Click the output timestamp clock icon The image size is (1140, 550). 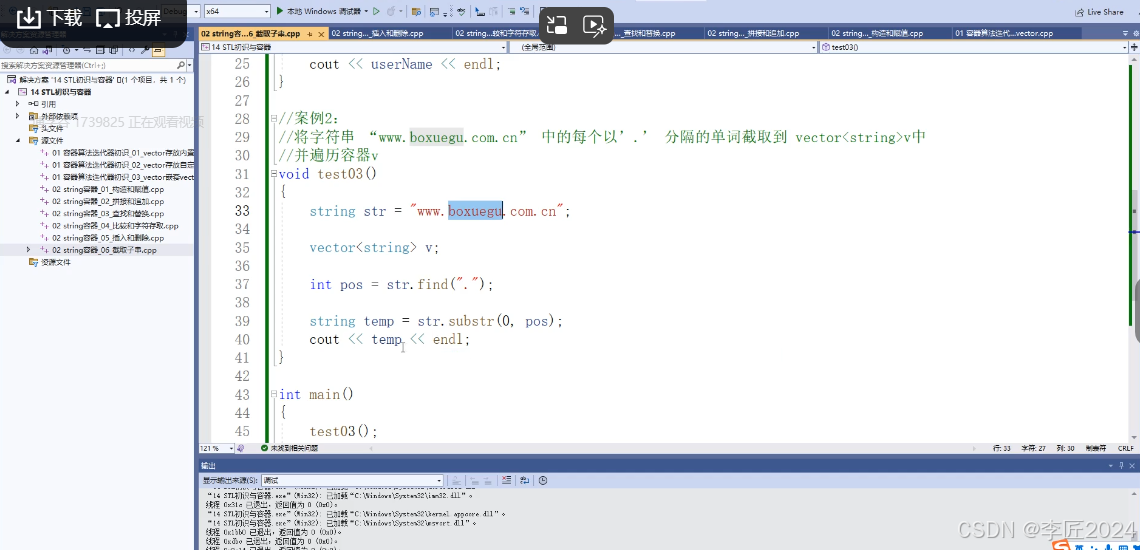click(543, 481)
